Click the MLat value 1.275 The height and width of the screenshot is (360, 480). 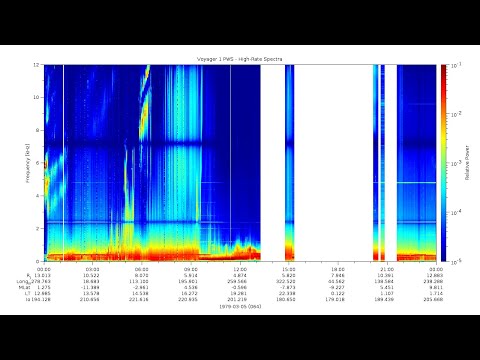(44, 287)
